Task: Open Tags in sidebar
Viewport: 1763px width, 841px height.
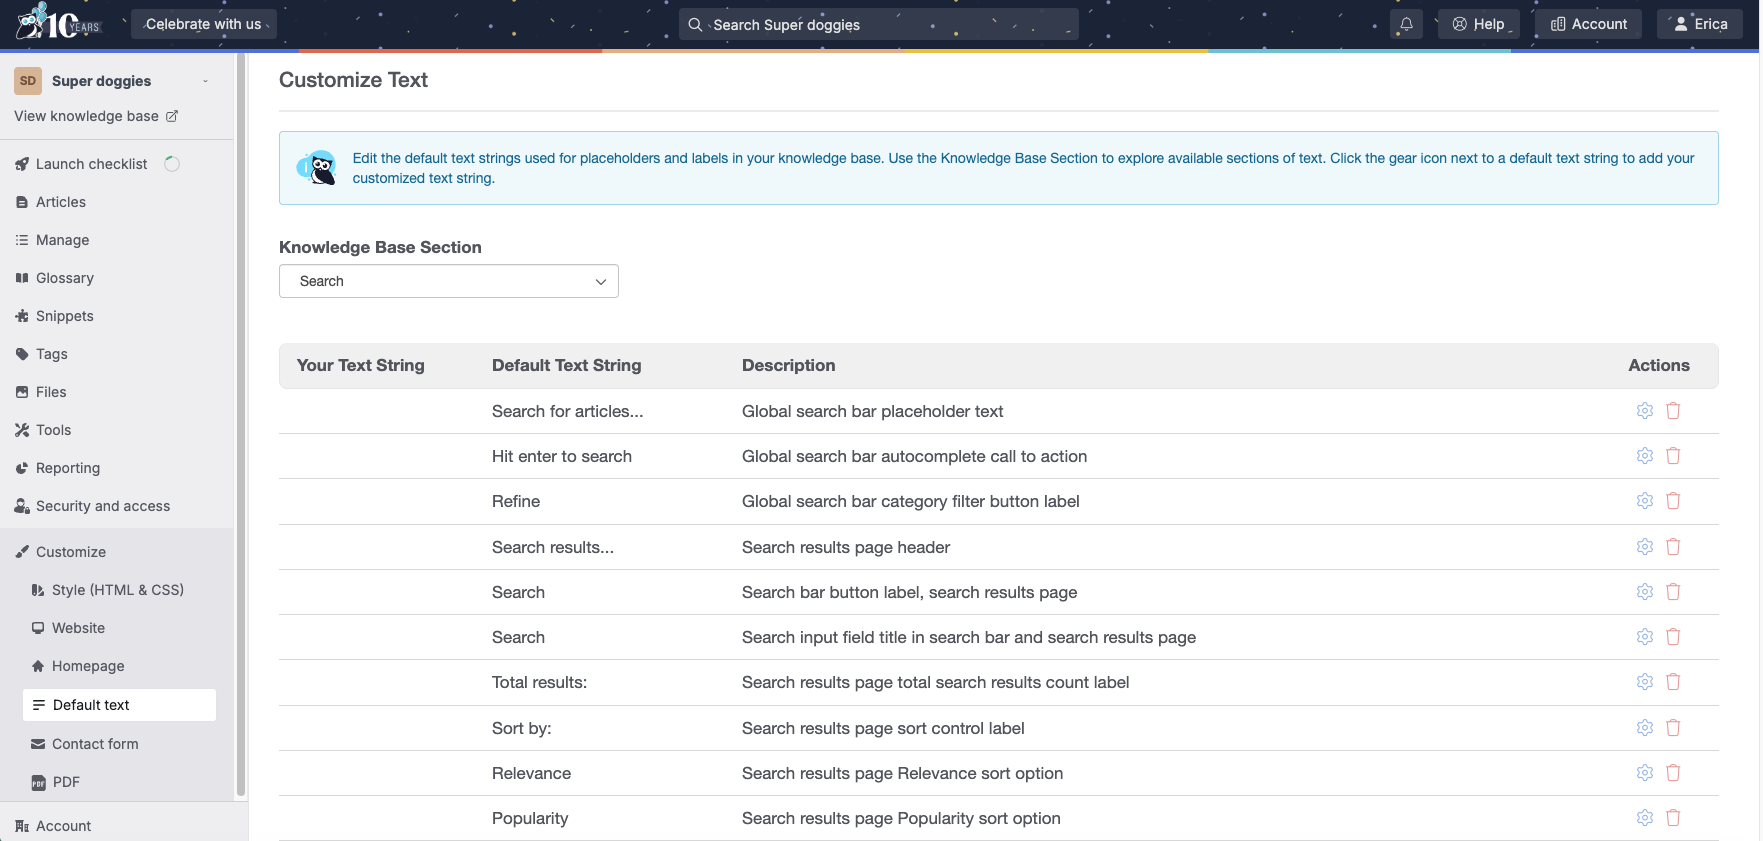Action: coord(51,354)
